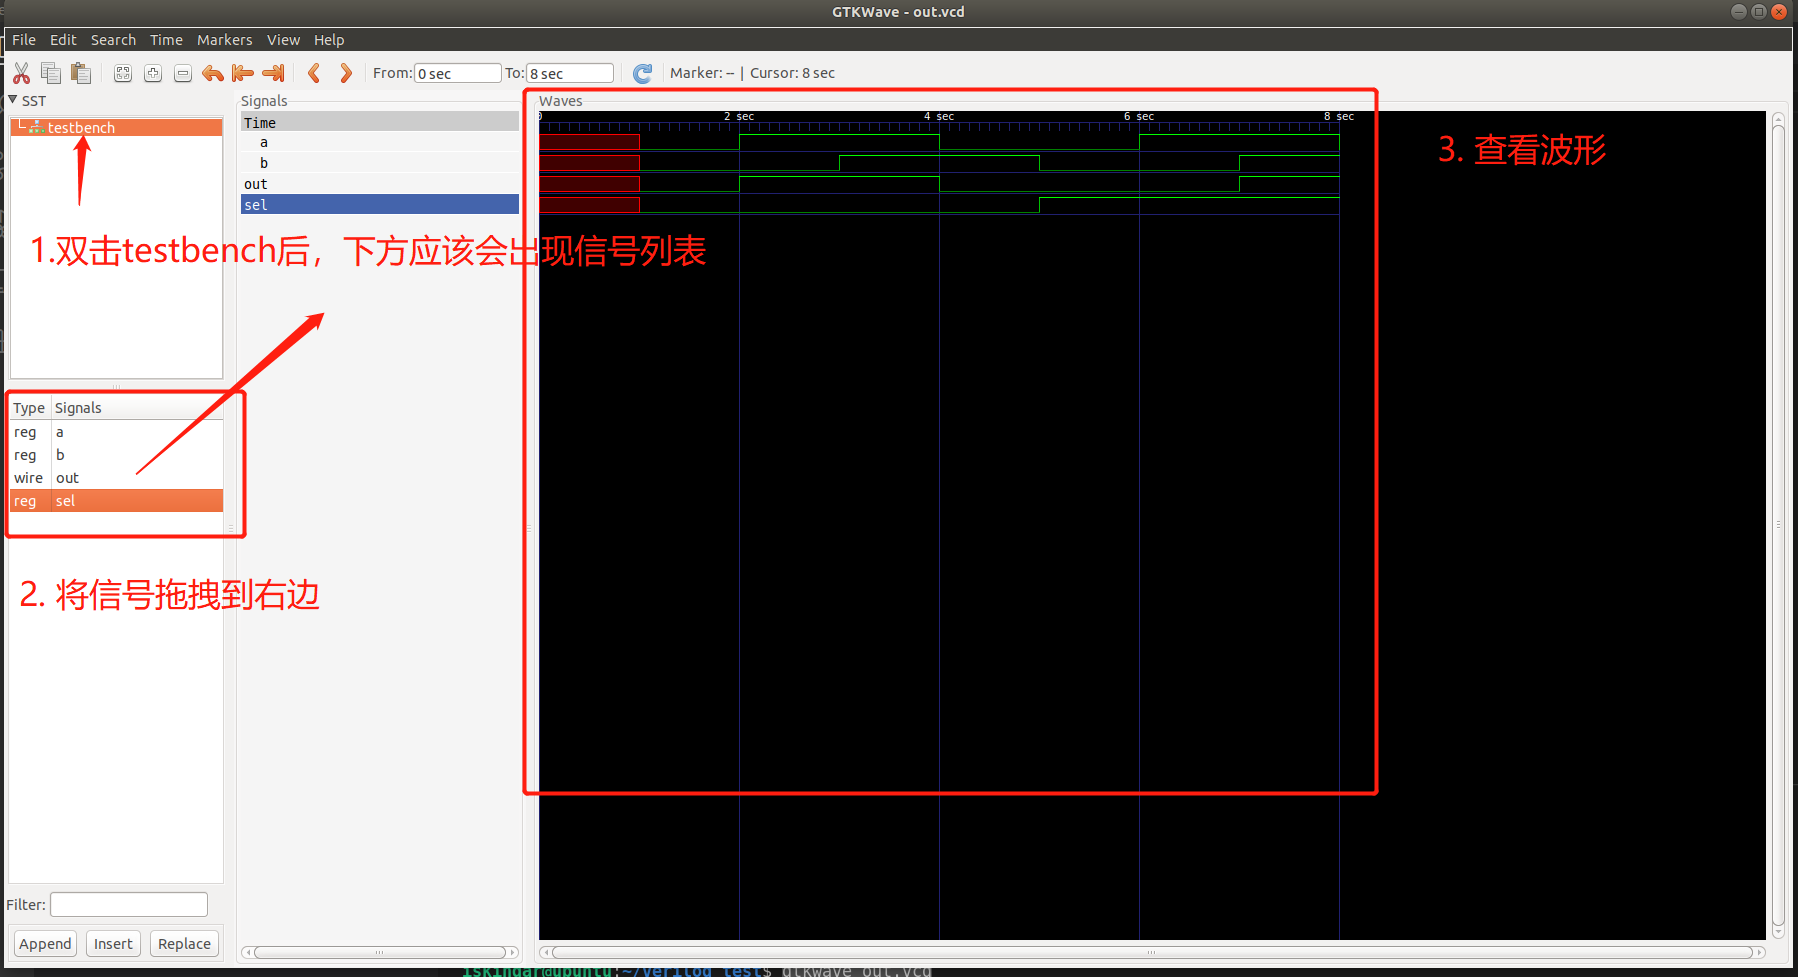Click the Signals pane horizontal scrollbar
This screenshot has height=977, width=1798.
coord(380,952)
